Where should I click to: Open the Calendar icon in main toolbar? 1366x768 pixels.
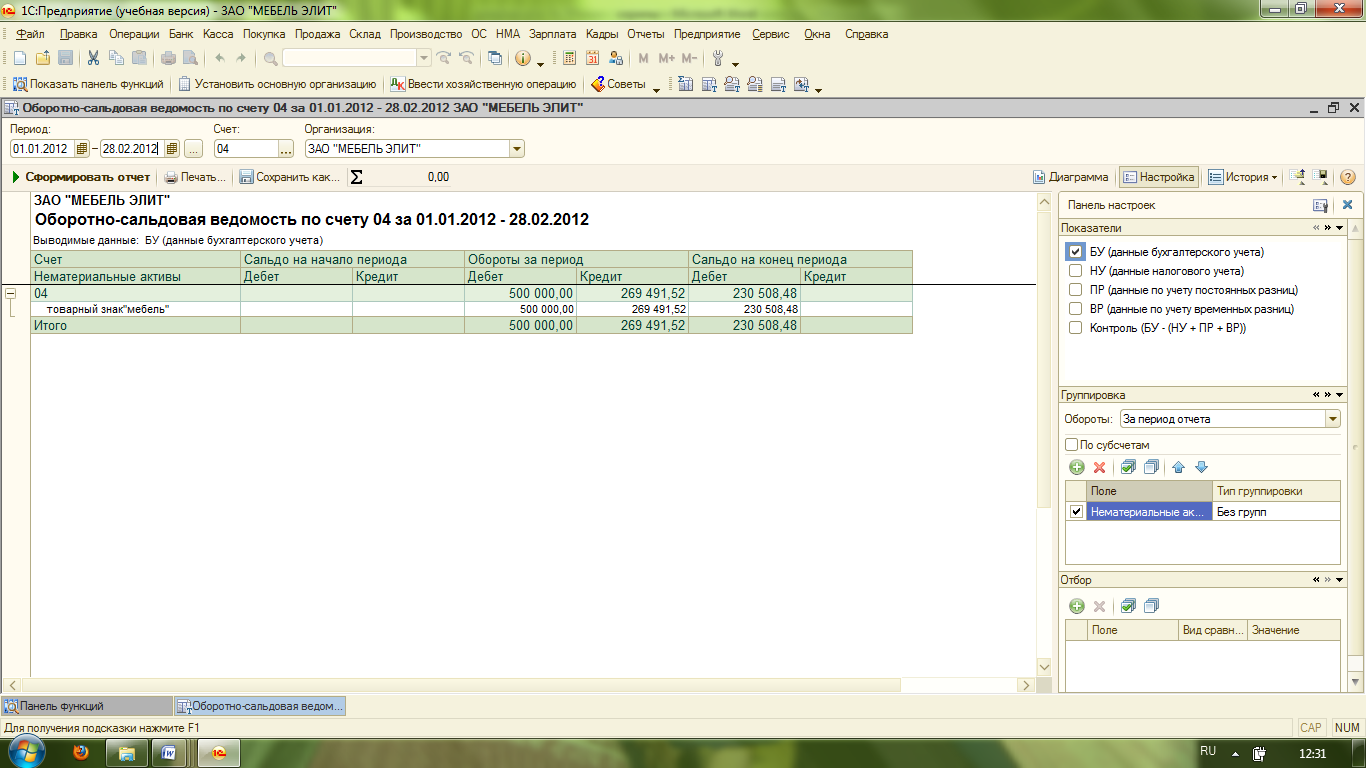(593, 58)
